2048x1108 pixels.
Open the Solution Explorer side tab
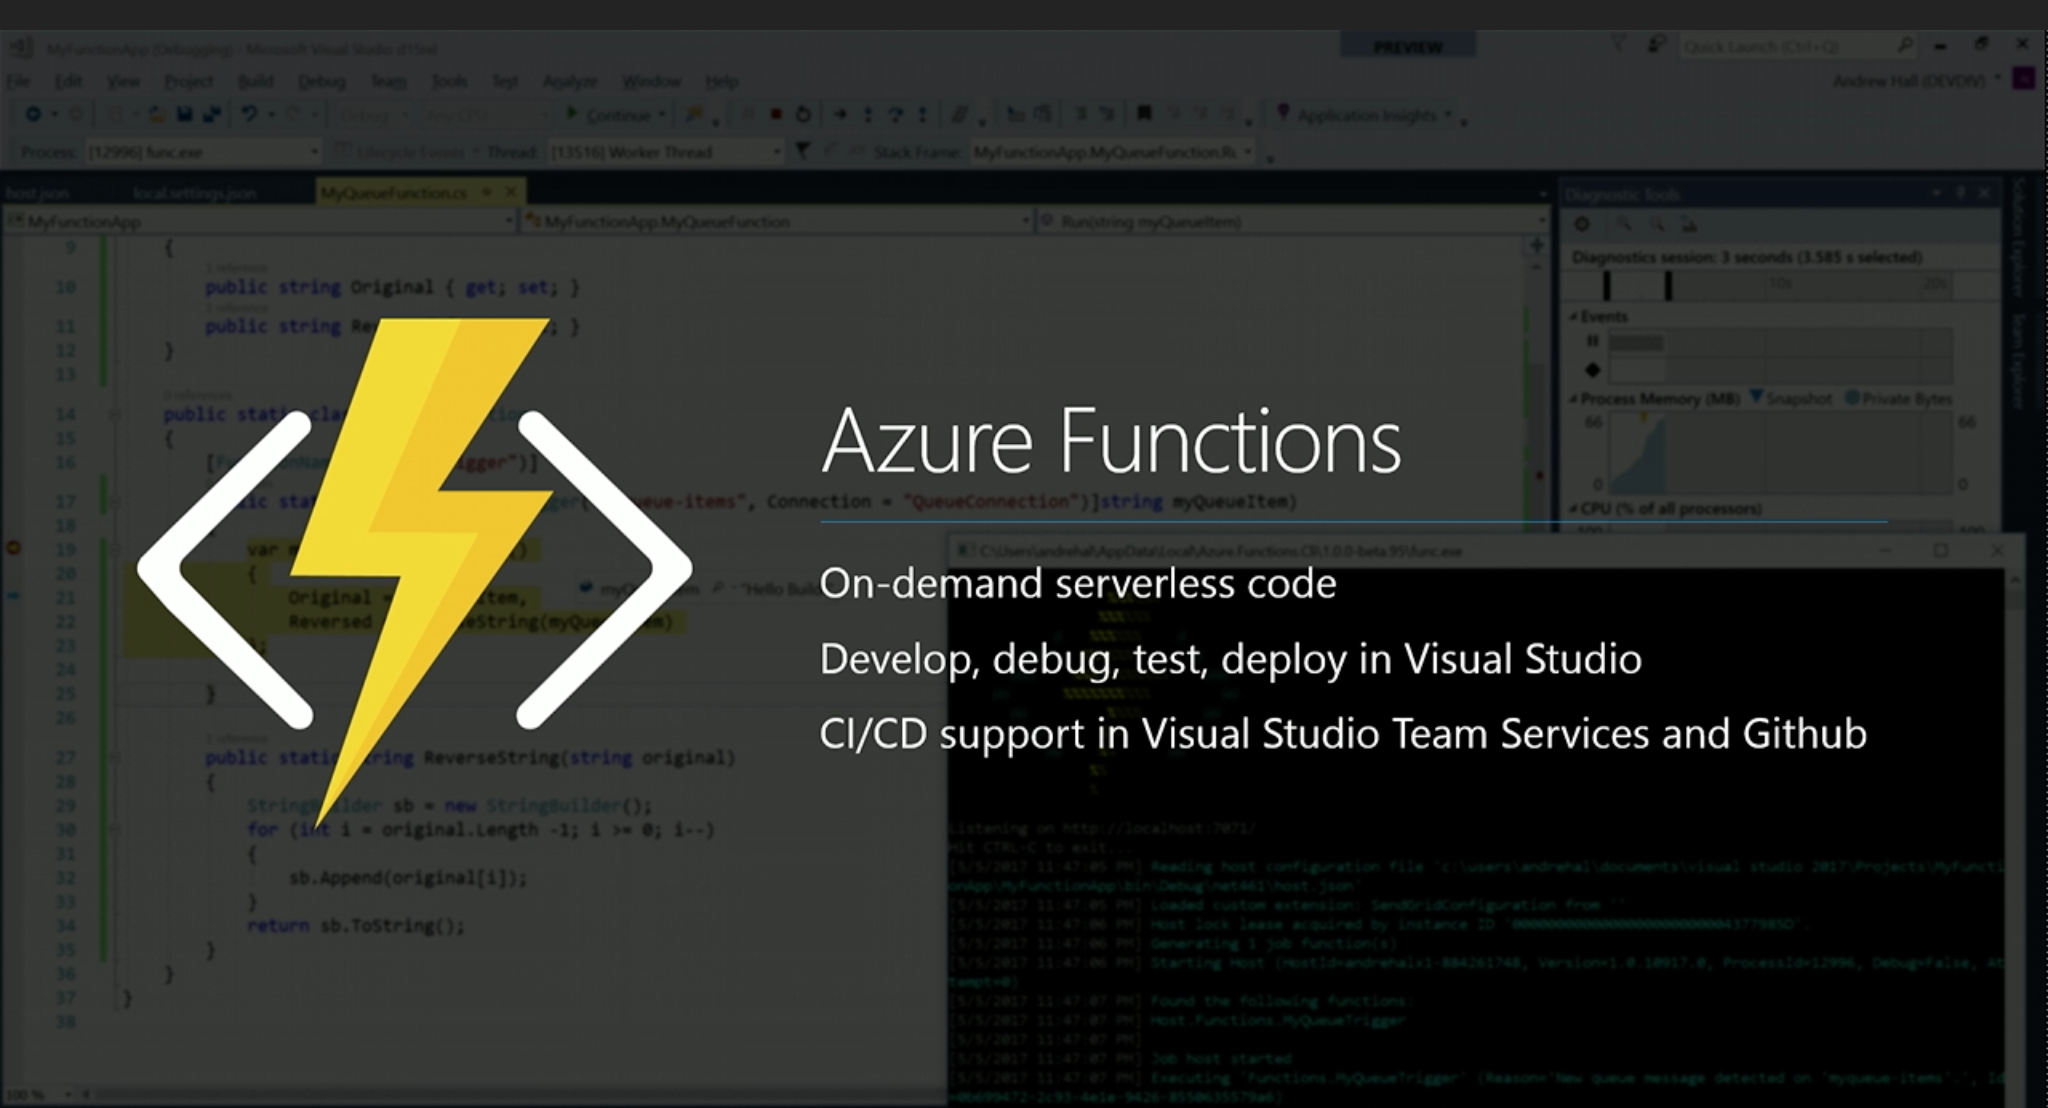2020,238
